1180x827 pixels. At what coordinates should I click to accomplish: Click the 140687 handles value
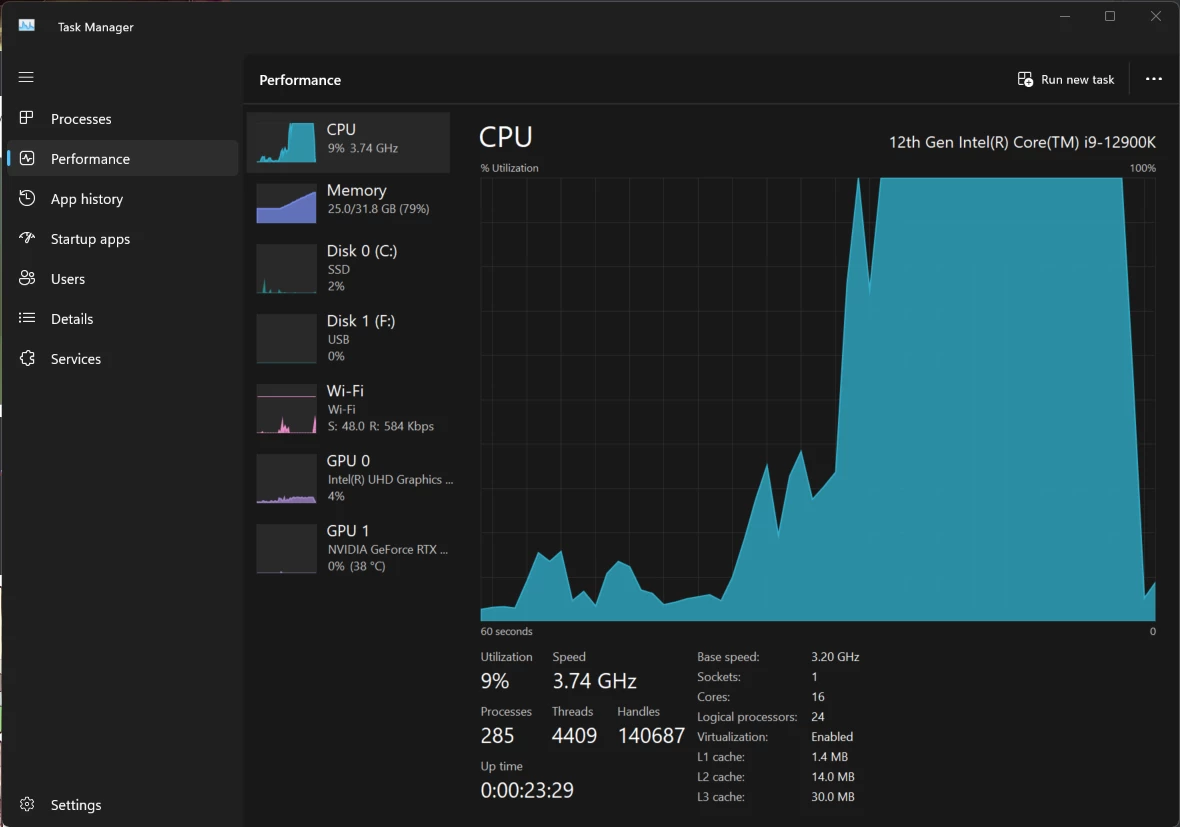pyautogui.click(x=651, y=735)
